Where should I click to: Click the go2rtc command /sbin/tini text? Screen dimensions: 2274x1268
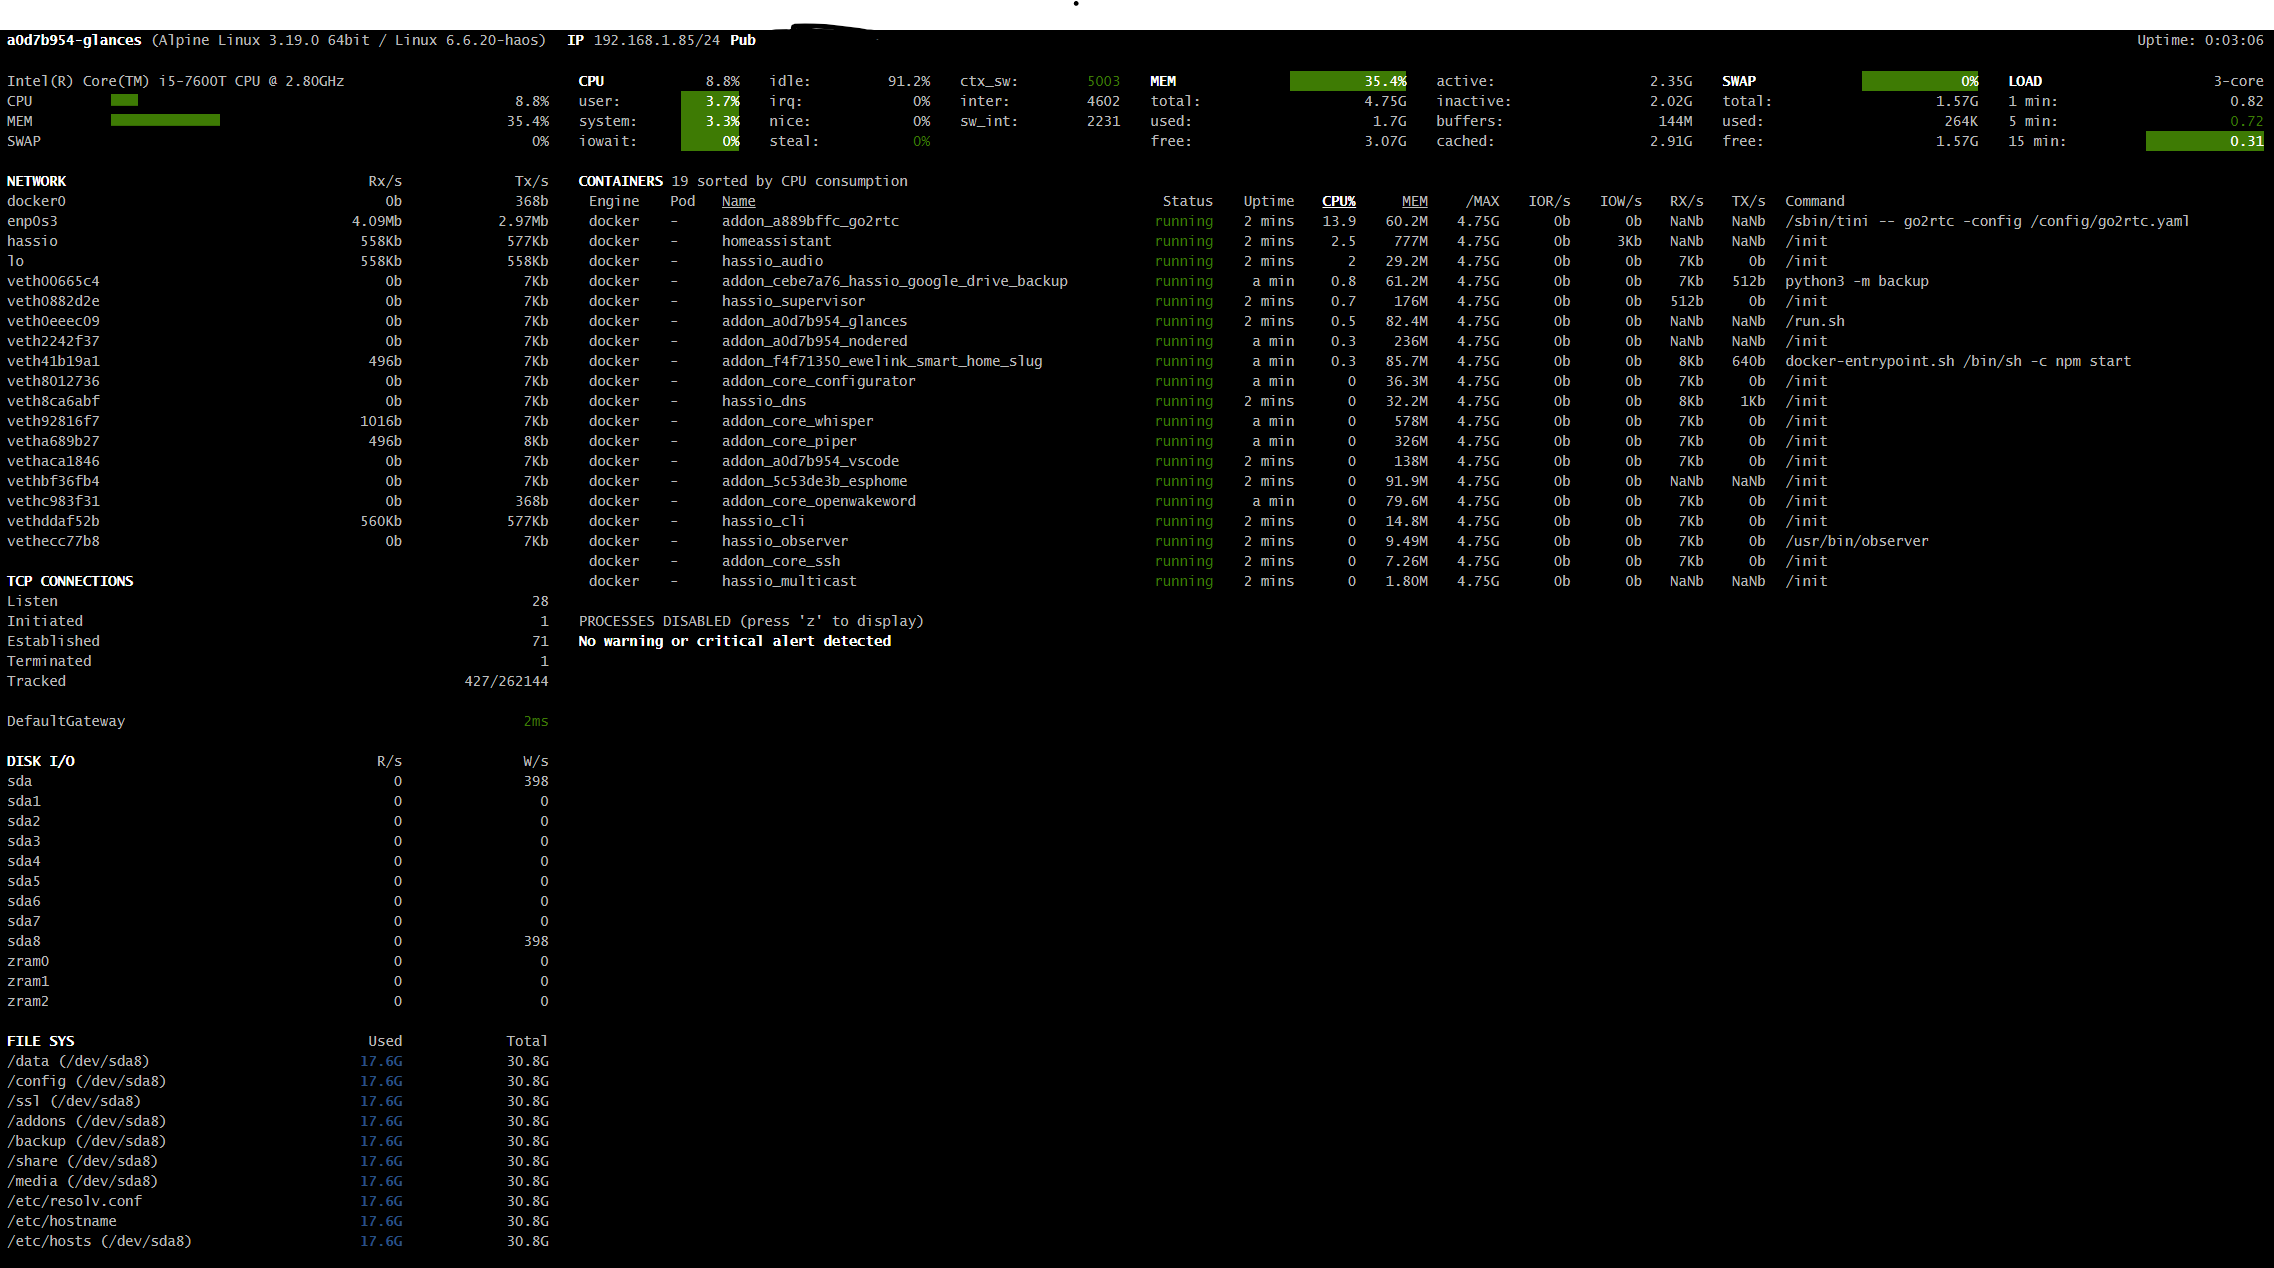(x=1987, y=221)
